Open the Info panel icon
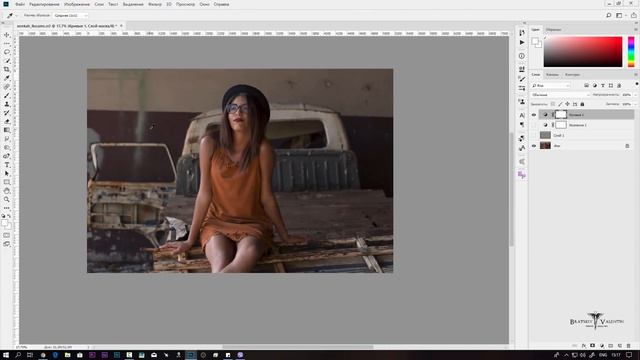640x360 pixels. point(522,56)
